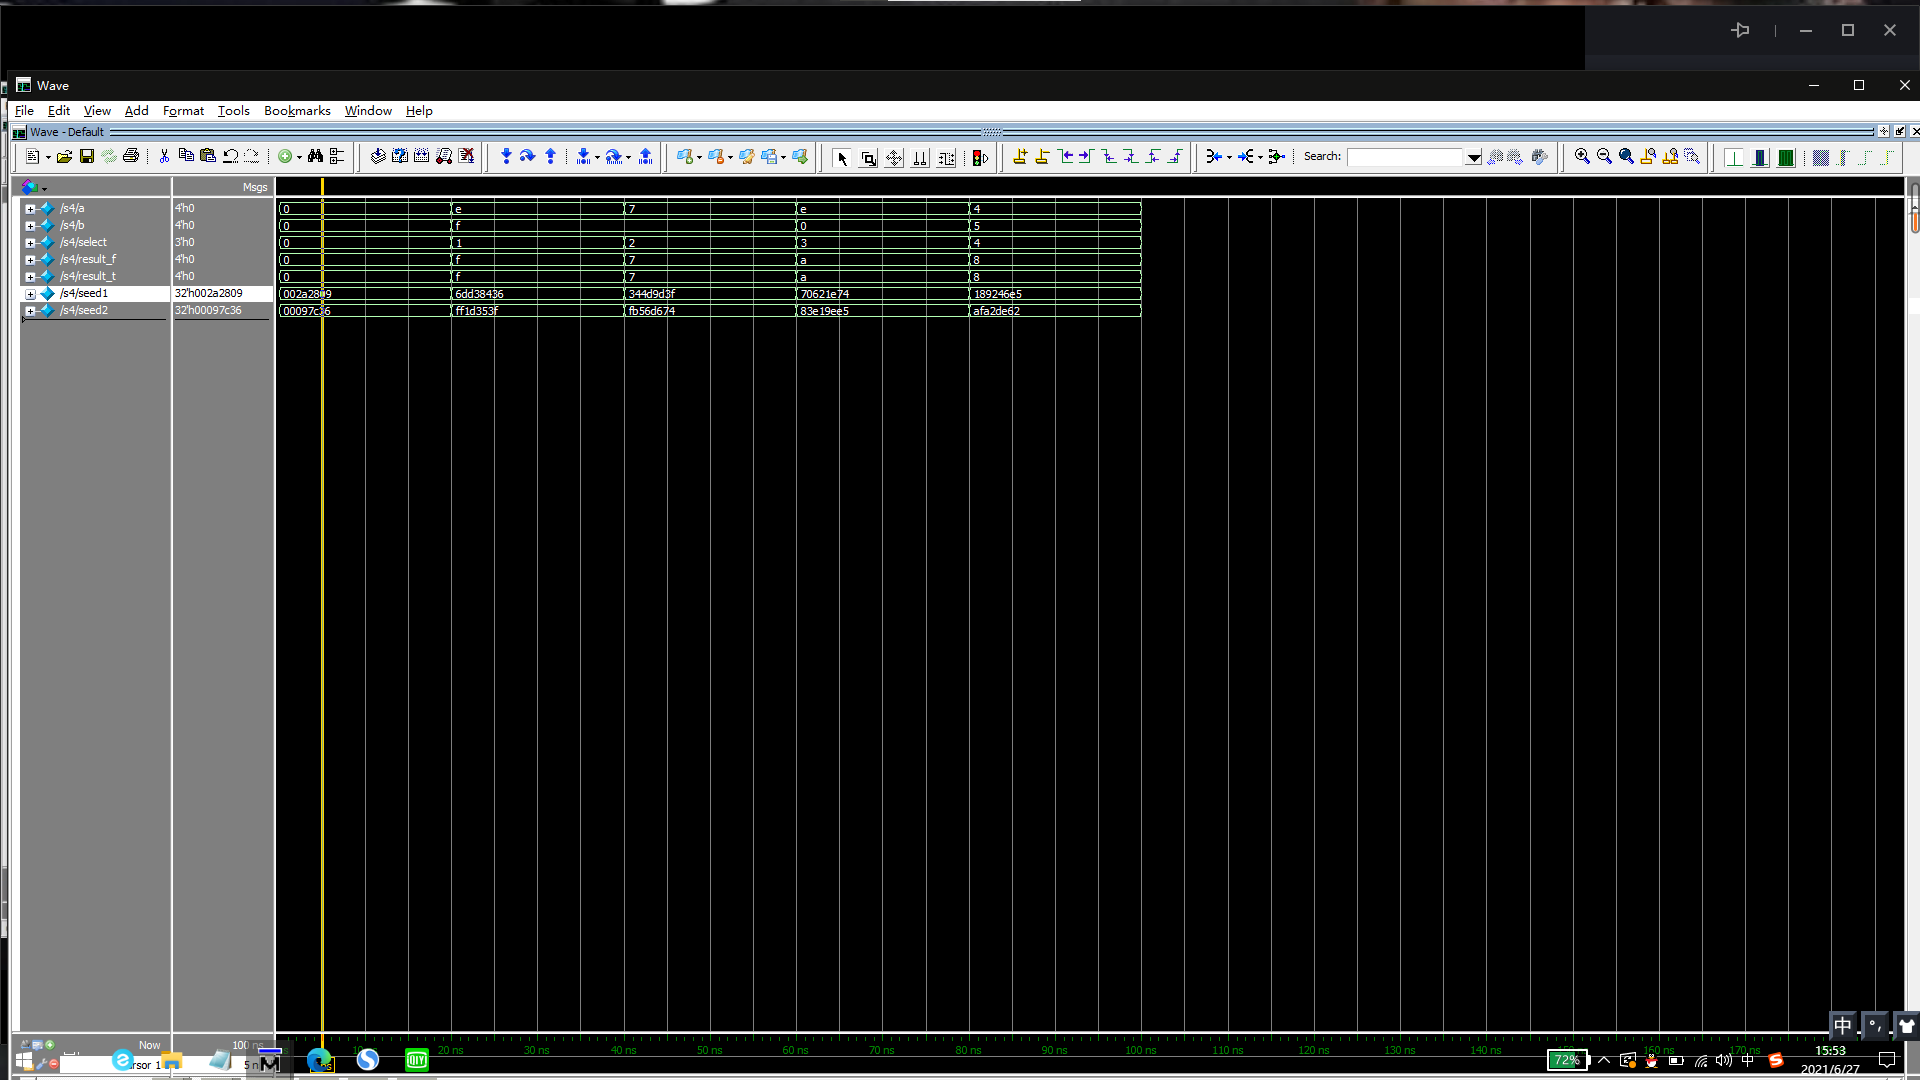Click the Zoom Out magnifier icon
This screenshot has width=1920, height=1080.
coord(1604,156)
